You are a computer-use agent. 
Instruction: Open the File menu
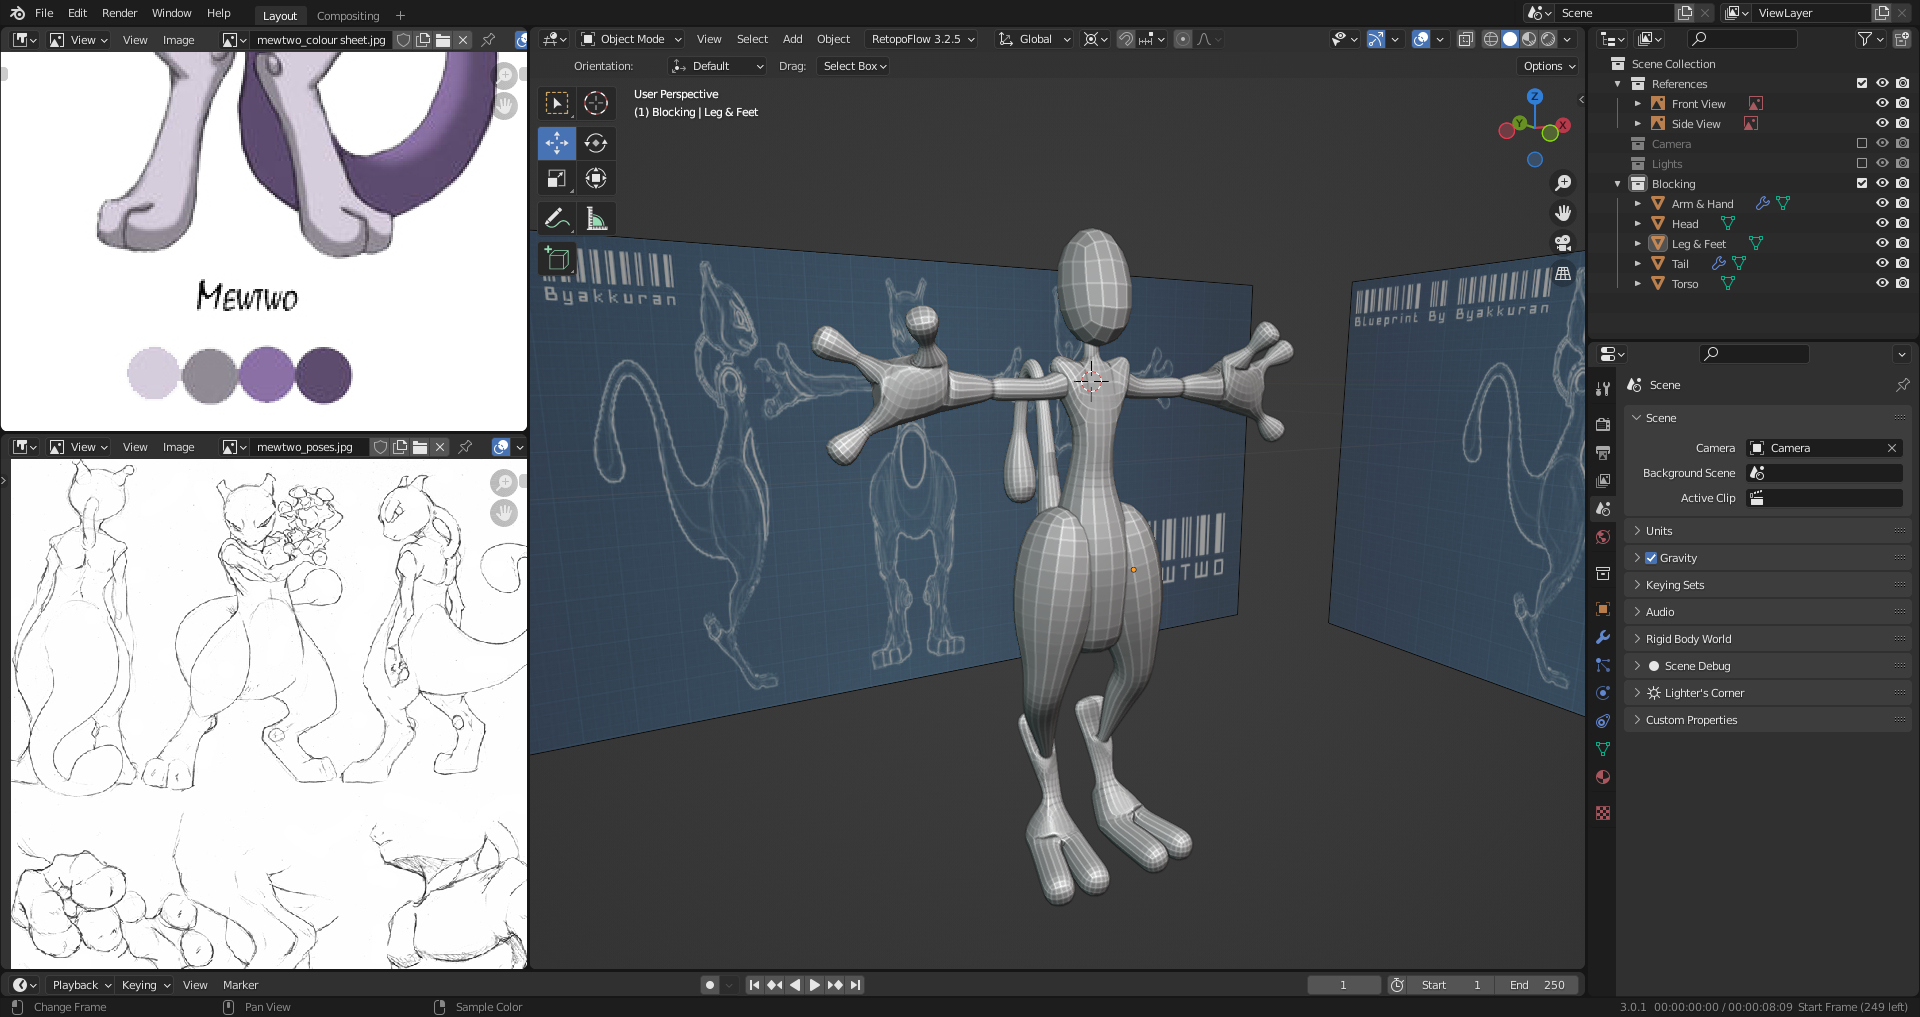[44, 13]
